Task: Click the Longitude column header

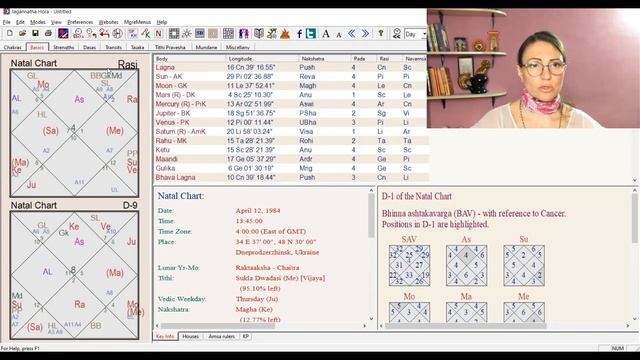Action: click(x=262, y=59)
